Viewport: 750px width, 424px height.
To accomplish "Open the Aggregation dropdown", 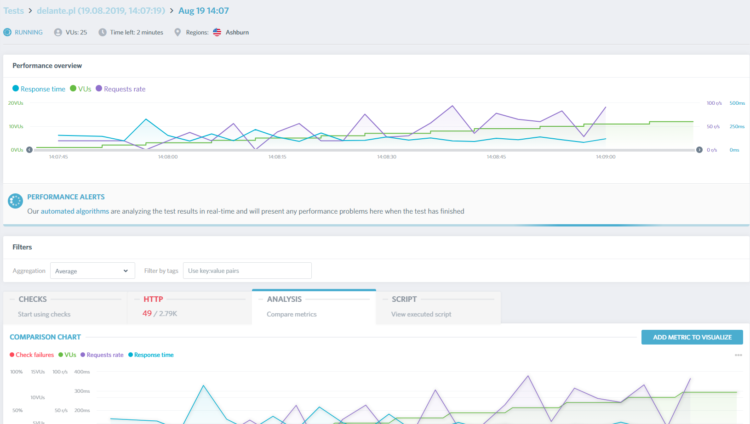I will (x=92, y=270).
